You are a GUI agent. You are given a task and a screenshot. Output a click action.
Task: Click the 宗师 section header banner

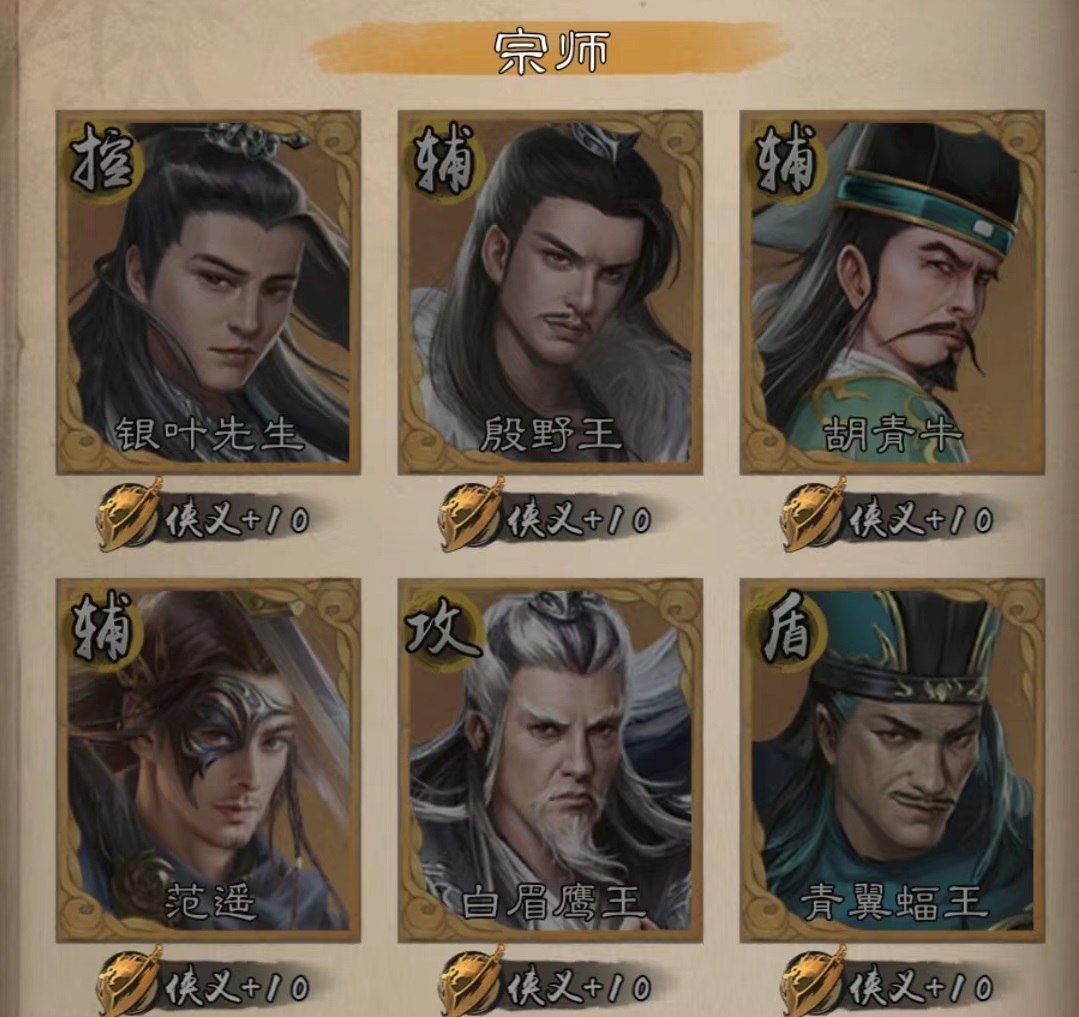point(551,50)
